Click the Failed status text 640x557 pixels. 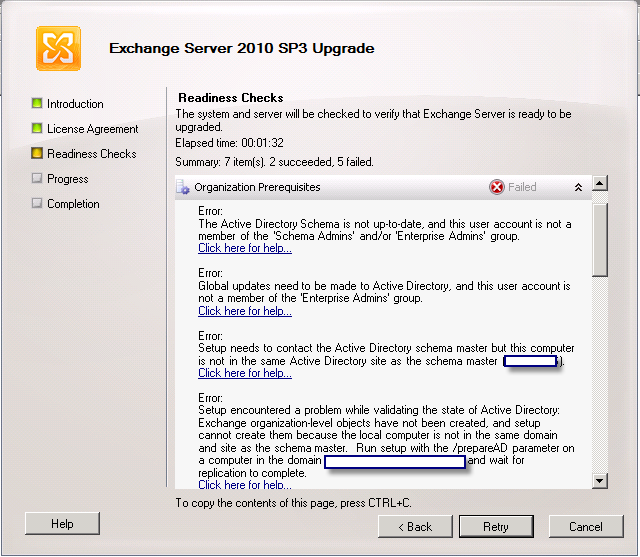522,187
